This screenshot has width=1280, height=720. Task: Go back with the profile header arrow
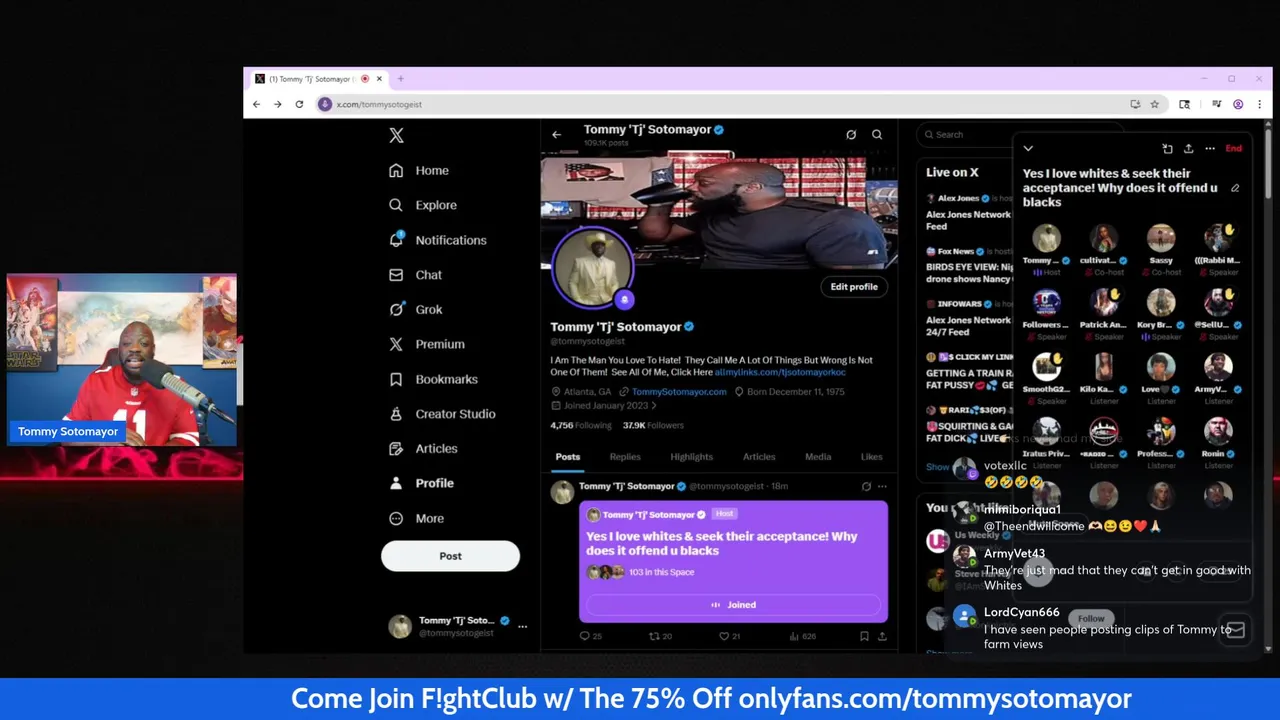tap(557, 135)
